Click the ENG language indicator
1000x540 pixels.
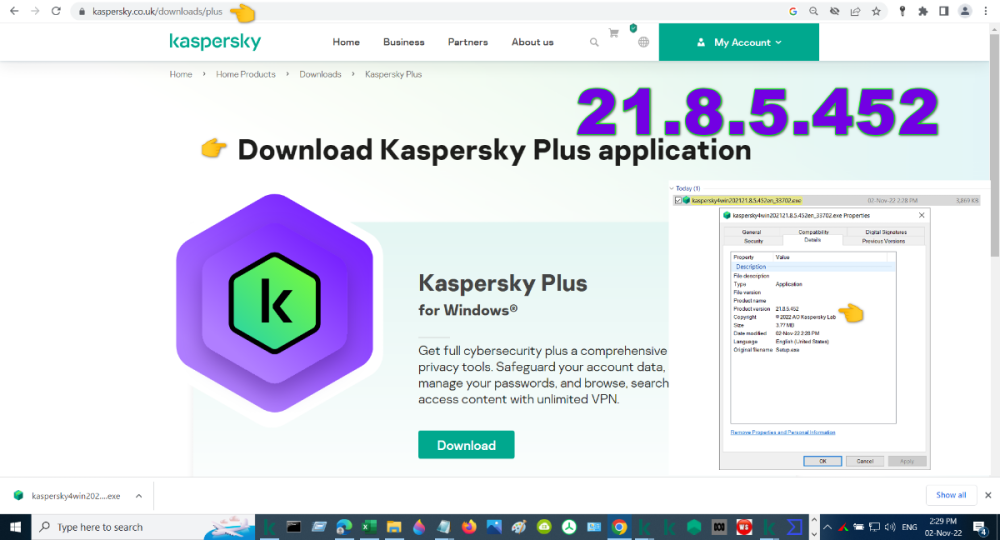[x=909, y=527]
